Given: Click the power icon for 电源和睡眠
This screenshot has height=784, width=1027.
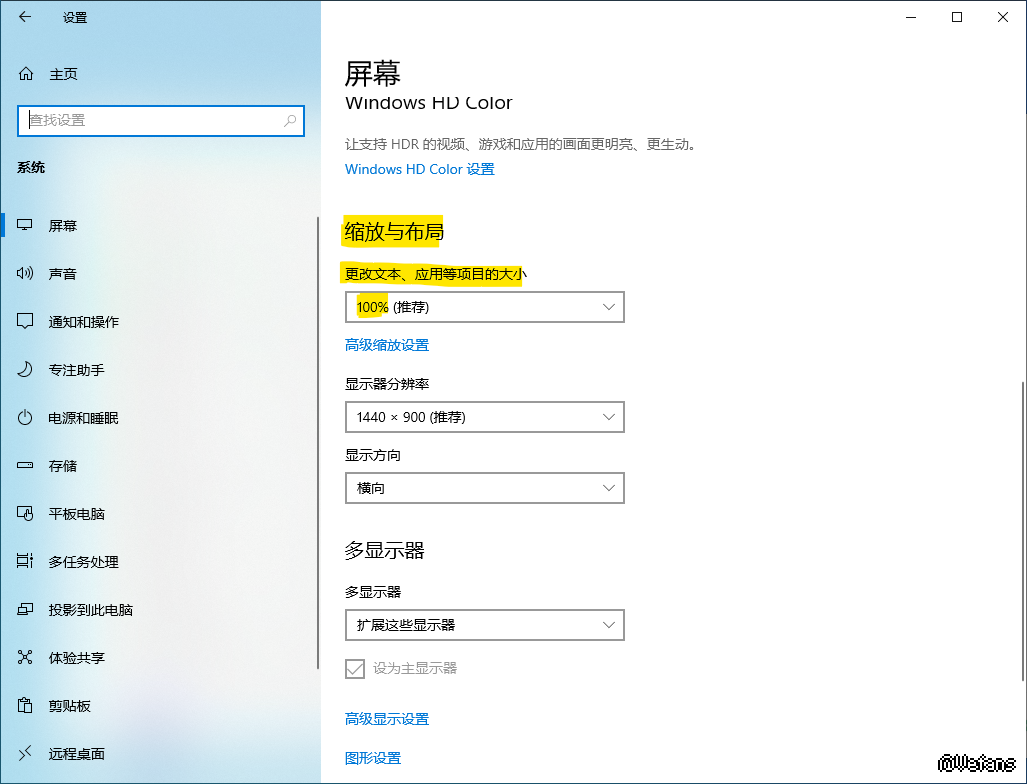Looking at the screenshot, I should click(25, 417).
